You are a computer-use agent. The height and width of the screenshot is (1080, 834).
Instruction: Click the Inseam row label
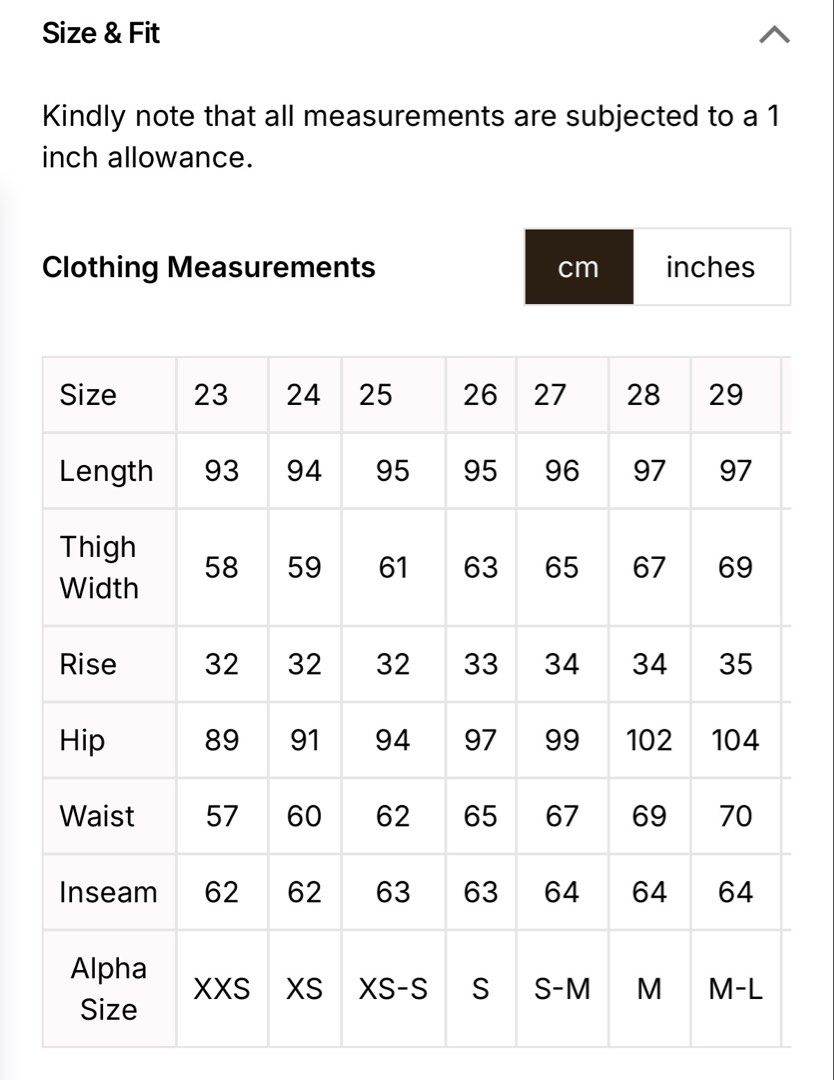click(x=109, y=892)
